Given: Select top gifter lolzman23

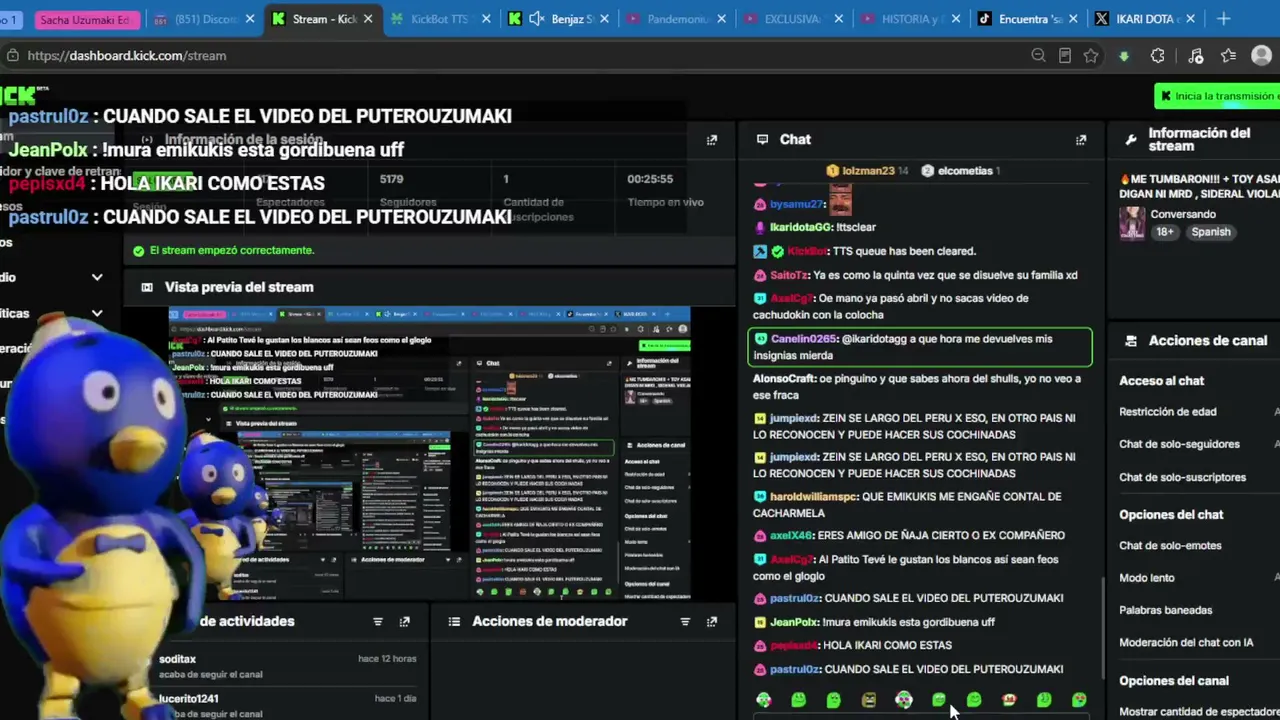Looking at the screenshot, I should point(867,171).
